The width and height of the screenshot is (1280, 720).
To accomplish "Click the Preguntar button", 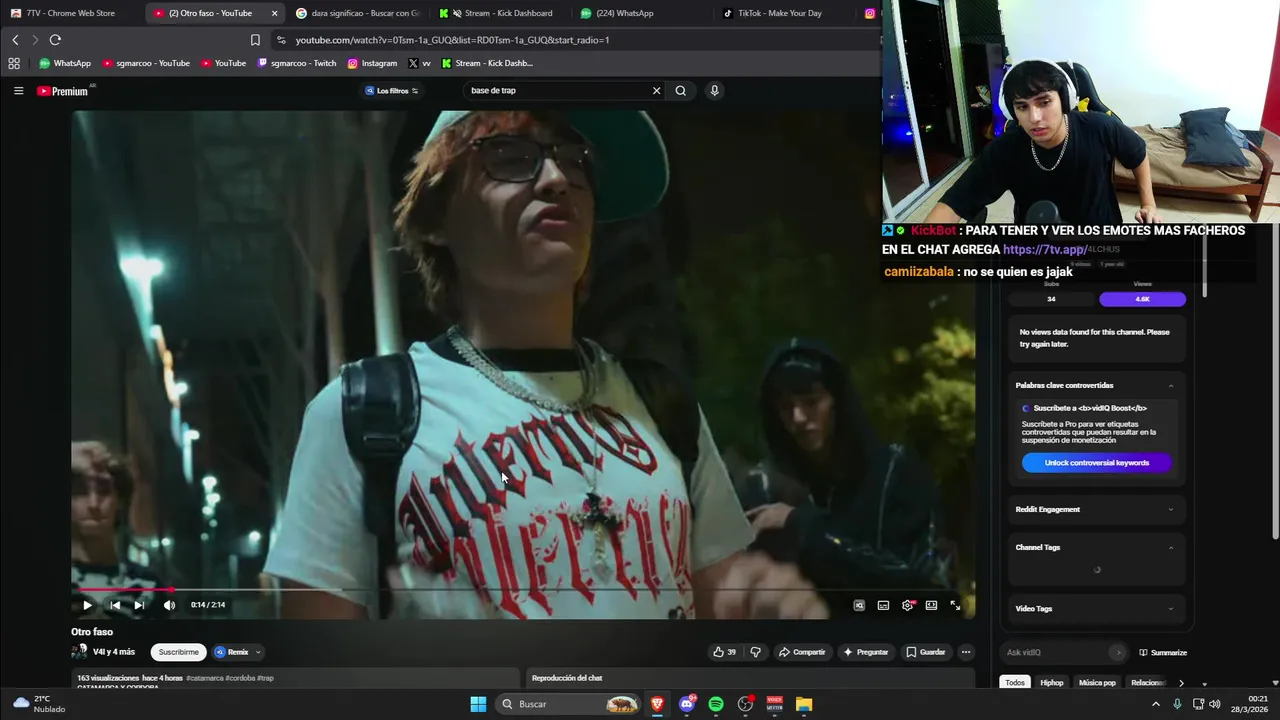I will tap(865, 652).
